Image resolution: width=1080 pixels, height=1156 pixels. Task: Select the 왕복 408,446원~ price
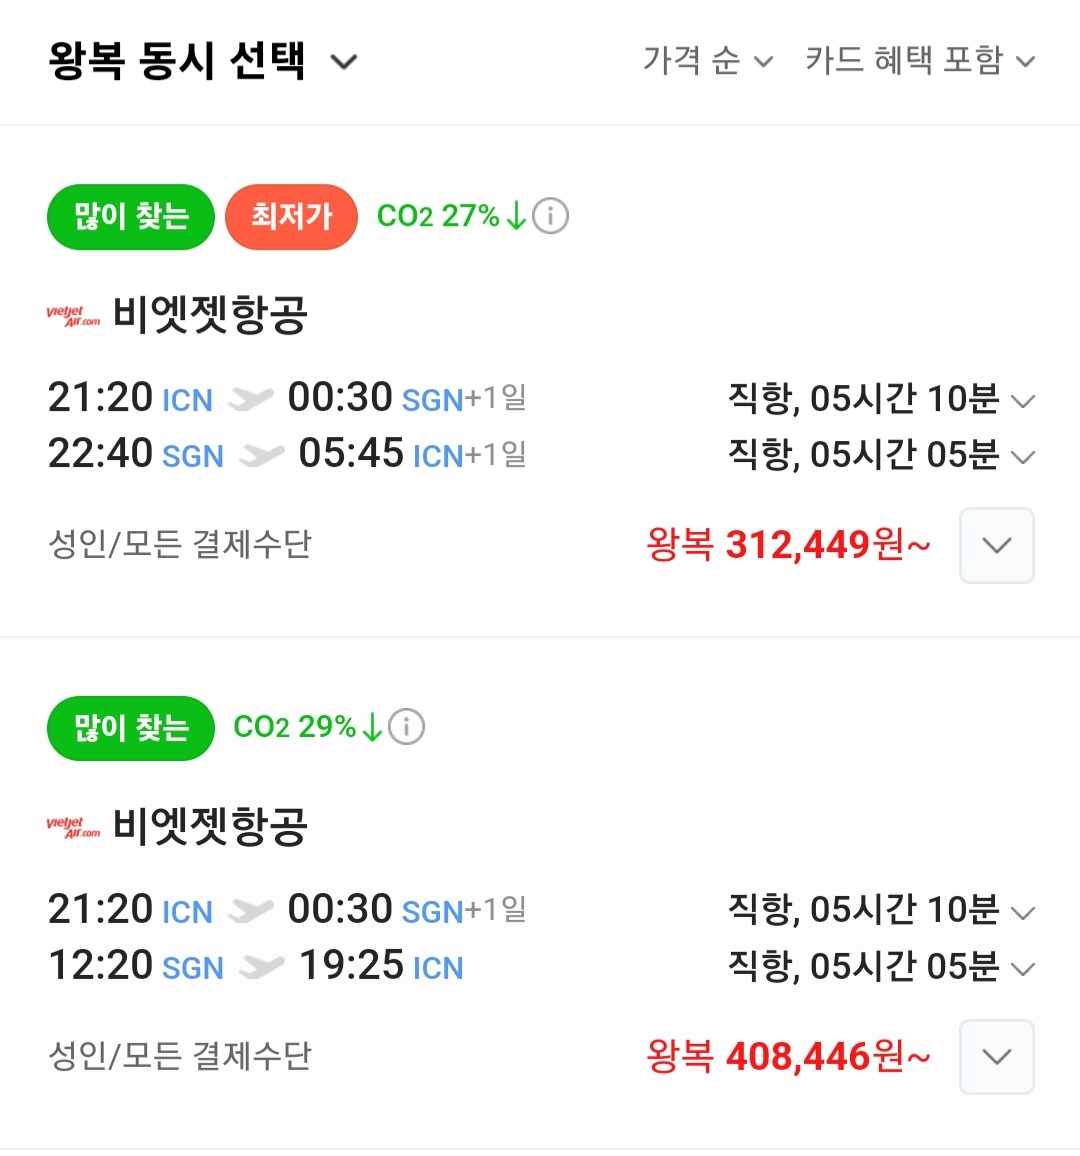coord(788,1057)
